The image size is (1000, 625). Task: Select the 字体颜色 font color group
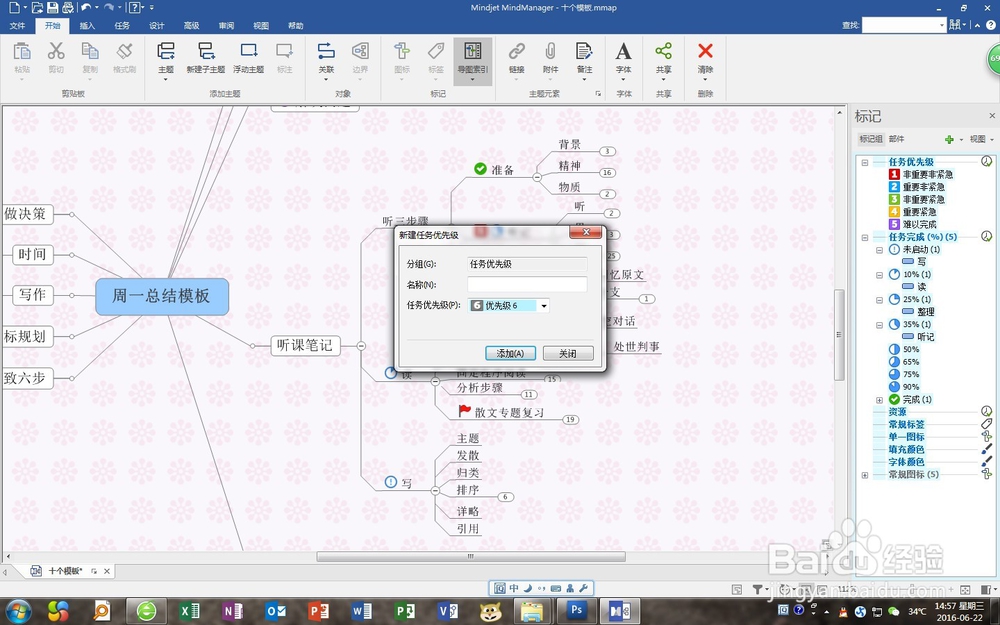coord(906,462)
